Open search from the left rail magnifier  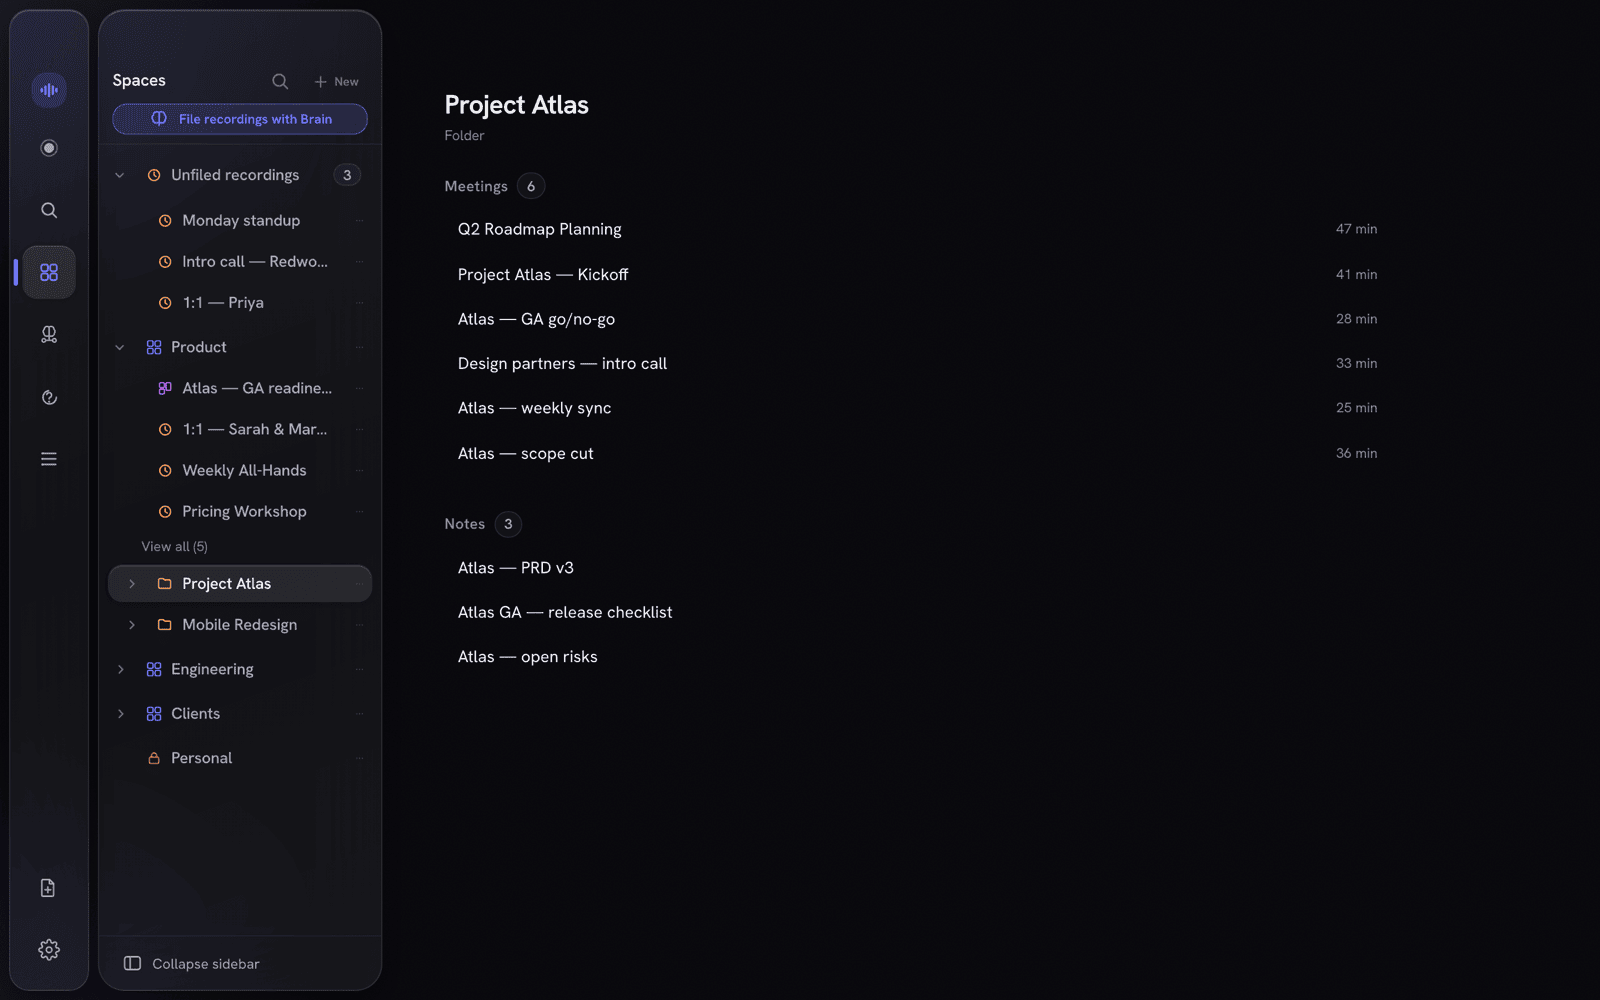click(x=49, y=210)
